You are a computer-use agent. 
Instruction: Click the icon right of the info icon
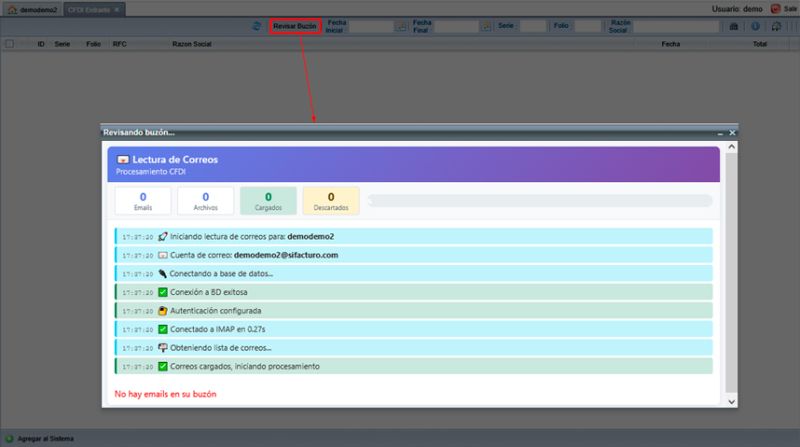pyautogui.click(x=776, y=26)
